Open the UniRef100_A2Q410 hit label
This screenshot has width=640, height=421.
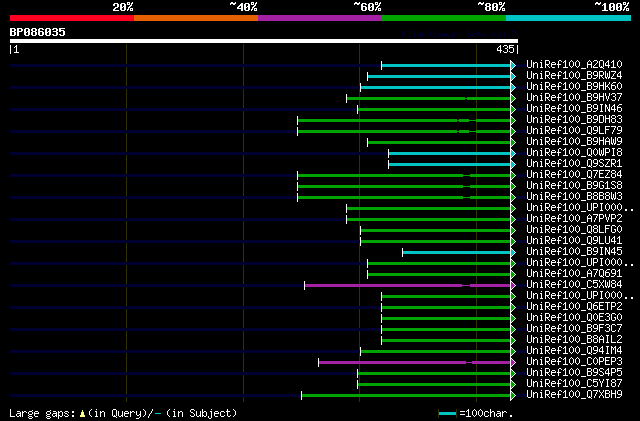pyautogui.click(x=574, y=65)
